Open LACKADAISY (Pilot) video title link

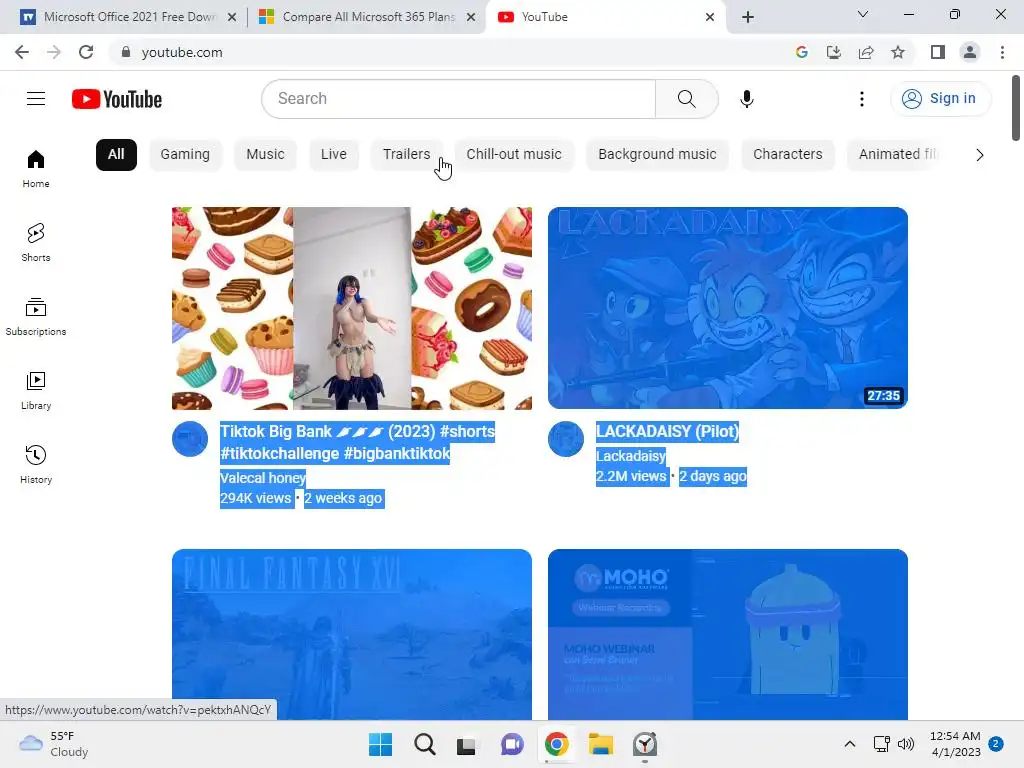[667, 432]
